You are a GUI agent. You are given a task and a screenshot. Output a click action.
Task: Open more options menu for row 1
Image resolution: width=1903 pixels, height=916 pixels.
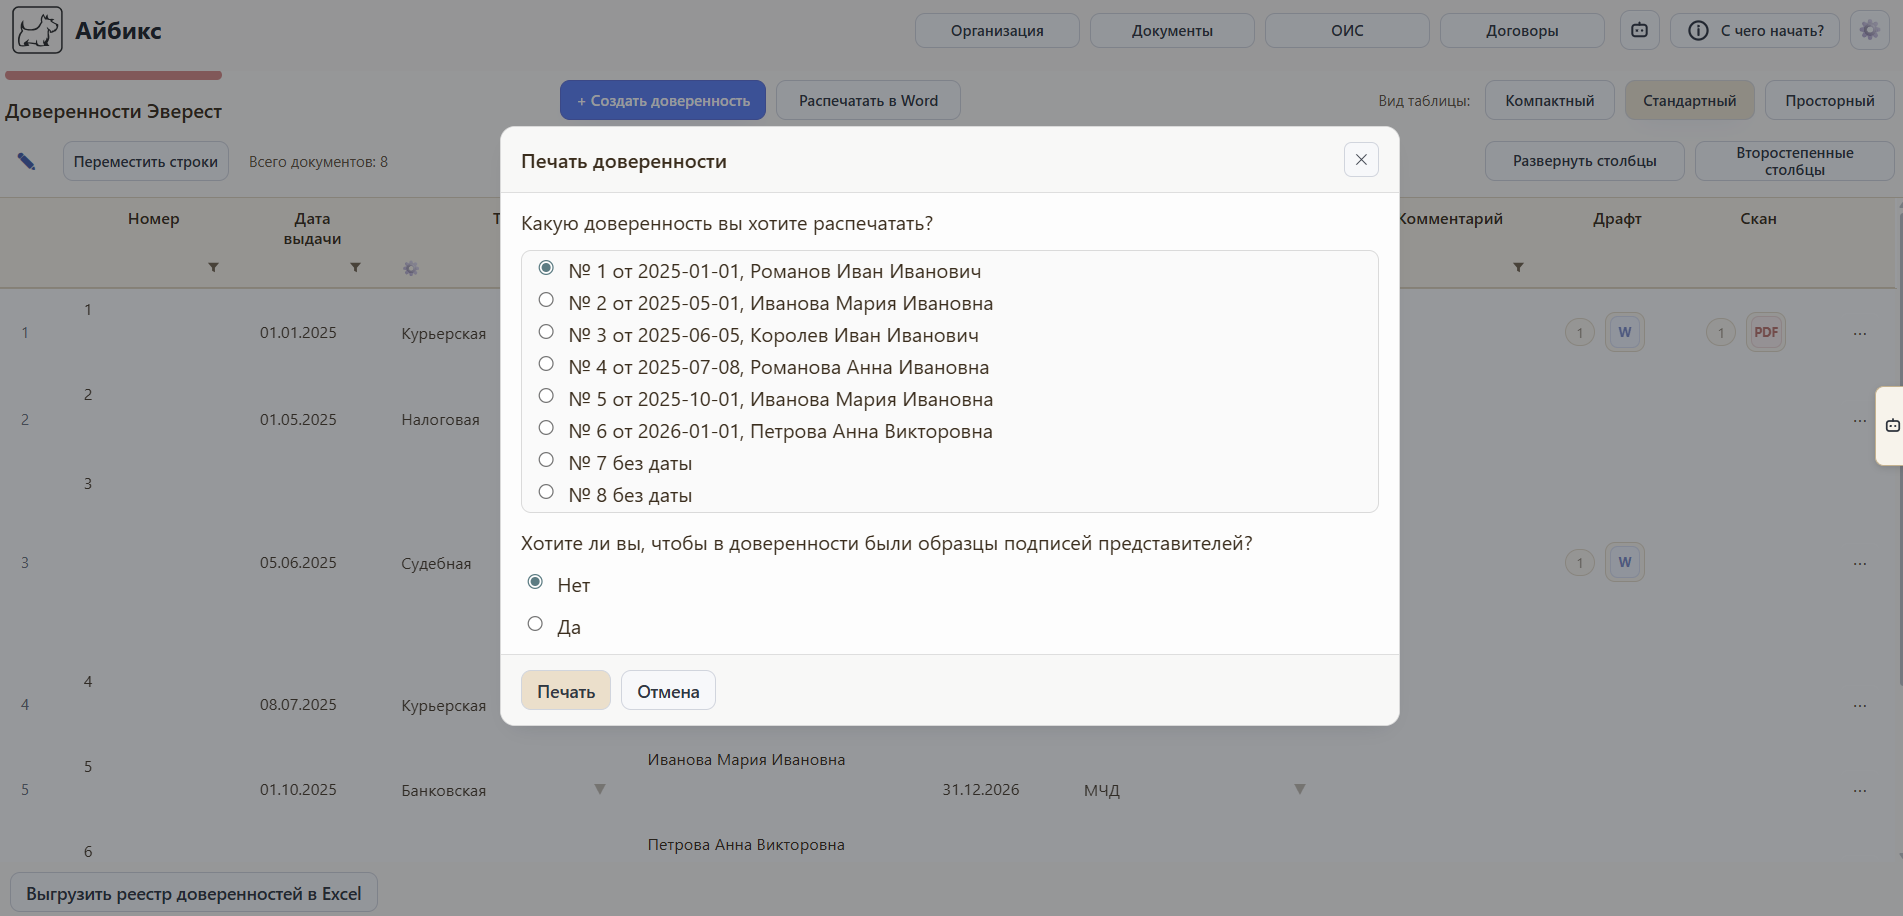tap(1859, 333)
